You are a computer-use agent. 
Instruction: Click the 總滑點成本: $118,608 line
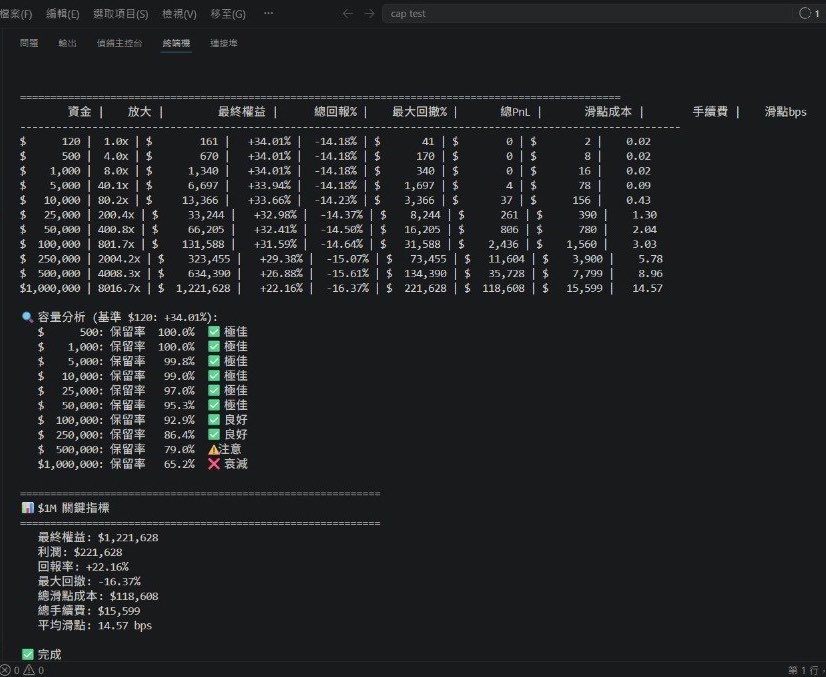tap(98, 596)
